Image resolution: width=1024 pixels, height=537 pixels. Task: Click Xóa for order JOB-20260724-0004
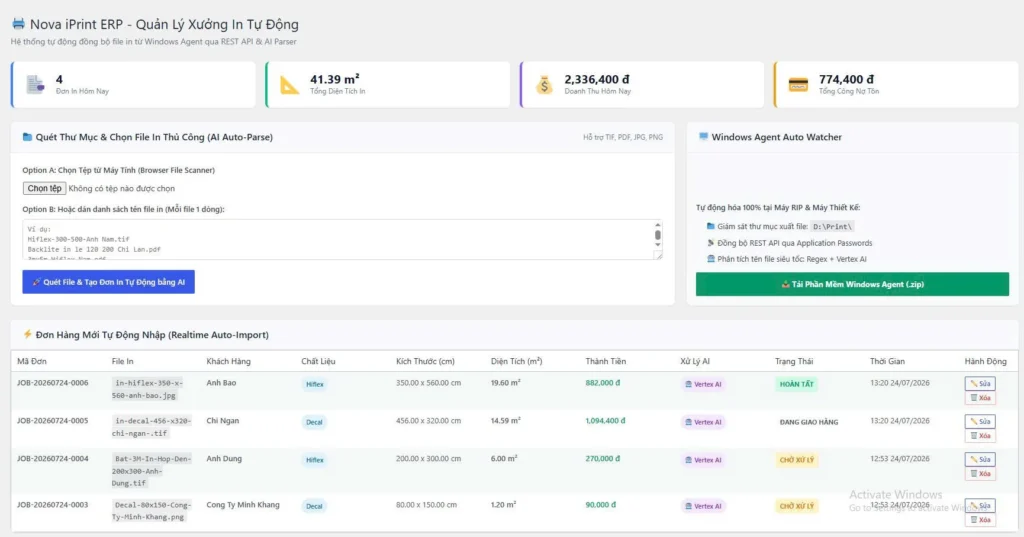click(x=980, y=474)
